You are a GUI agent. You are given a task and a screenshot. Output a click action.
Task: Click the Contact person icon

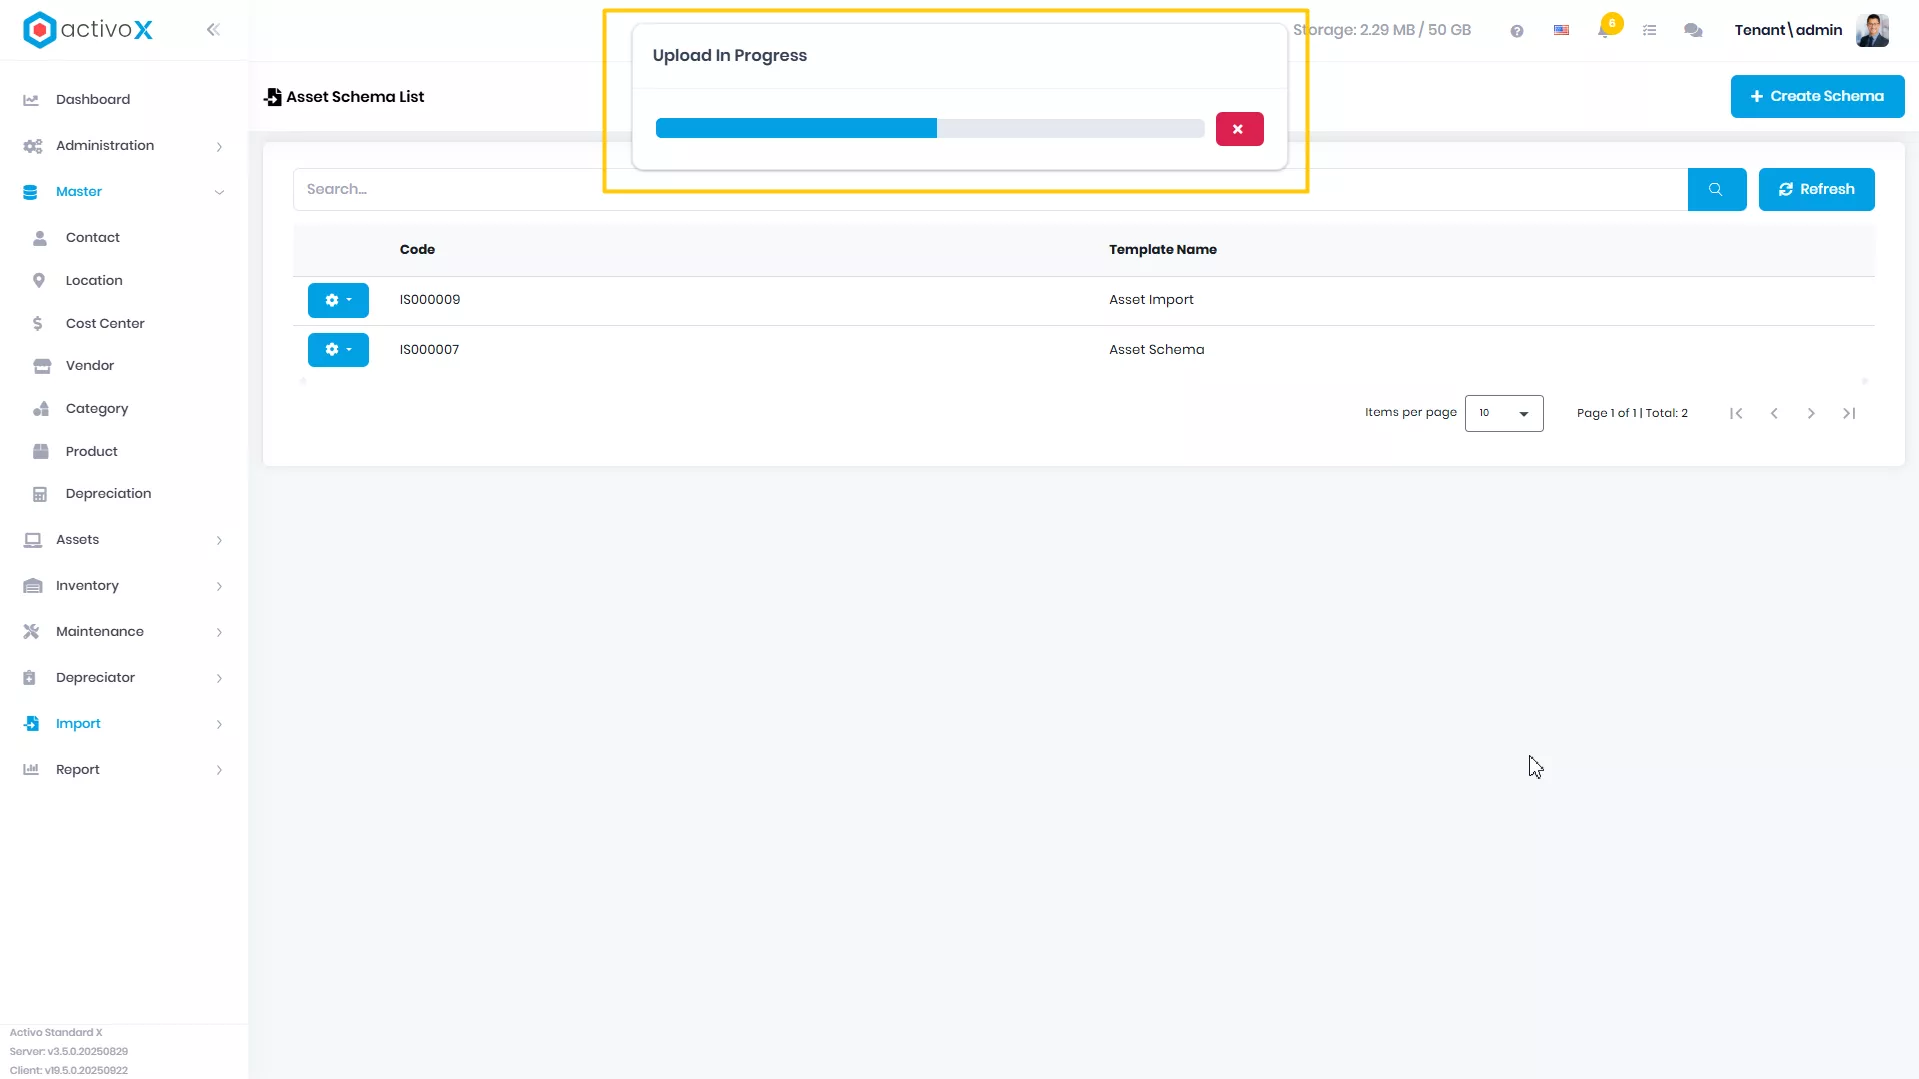coord(40,238)
